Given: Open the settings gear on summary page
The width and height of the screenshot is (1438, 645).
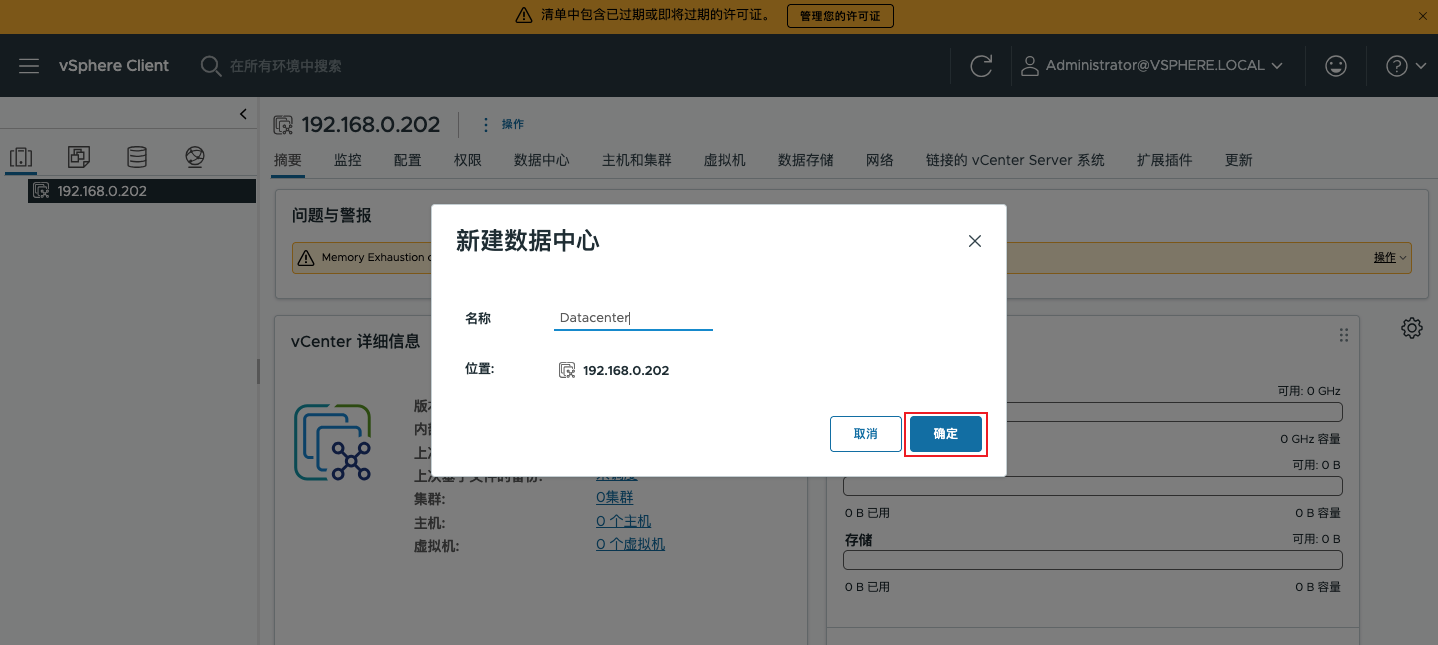Looking at the screenshot, I should coord(1412,328).
